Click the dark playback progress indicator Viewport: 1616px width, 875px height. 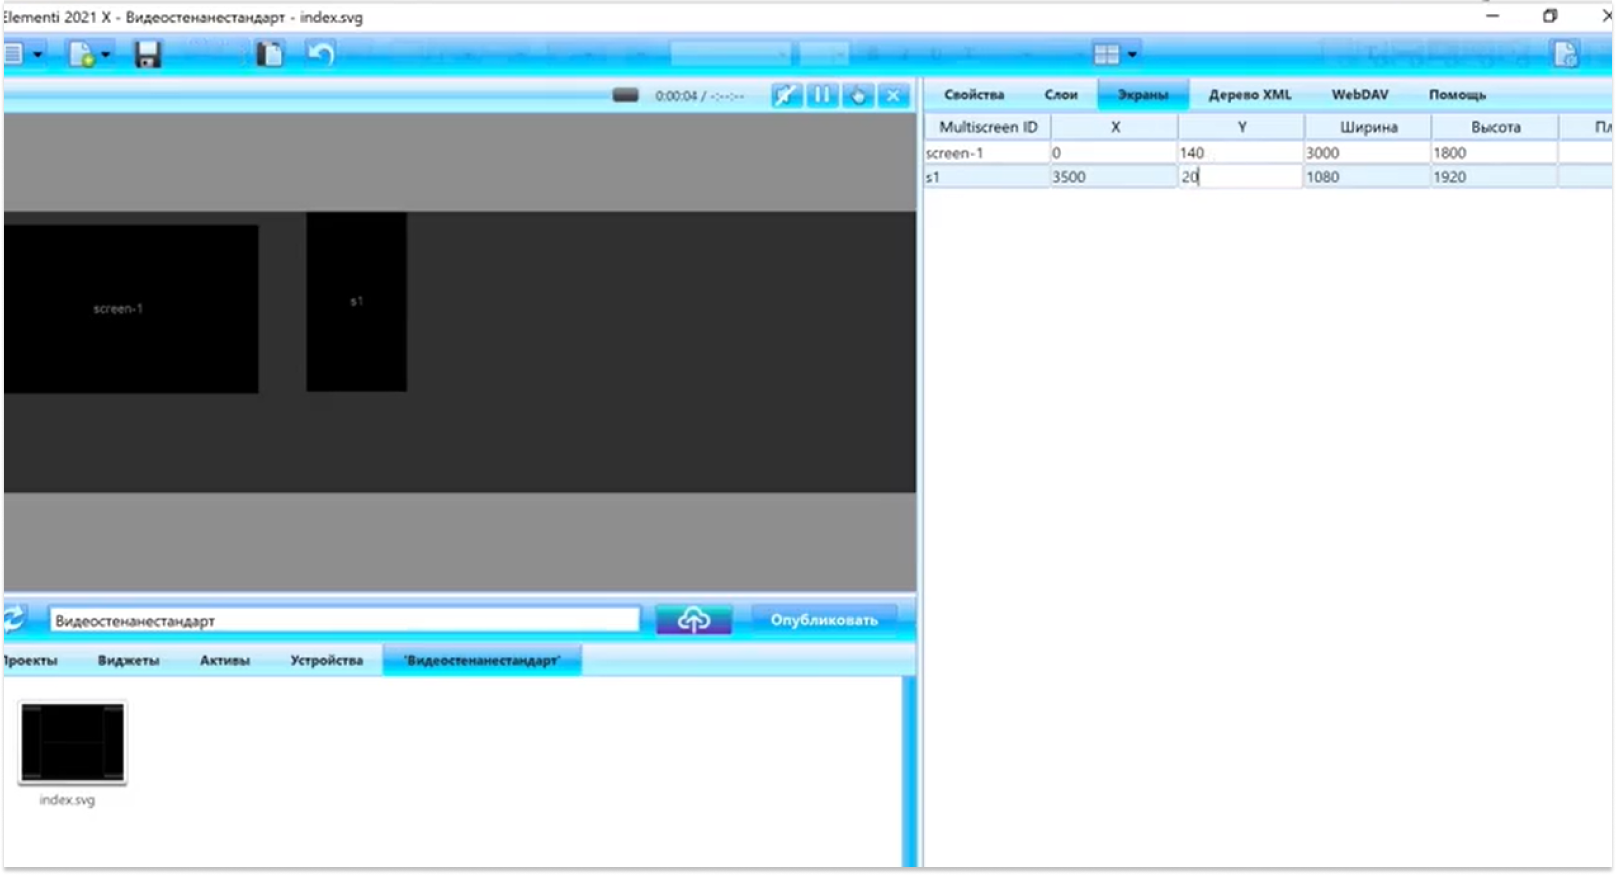point(625,95)
